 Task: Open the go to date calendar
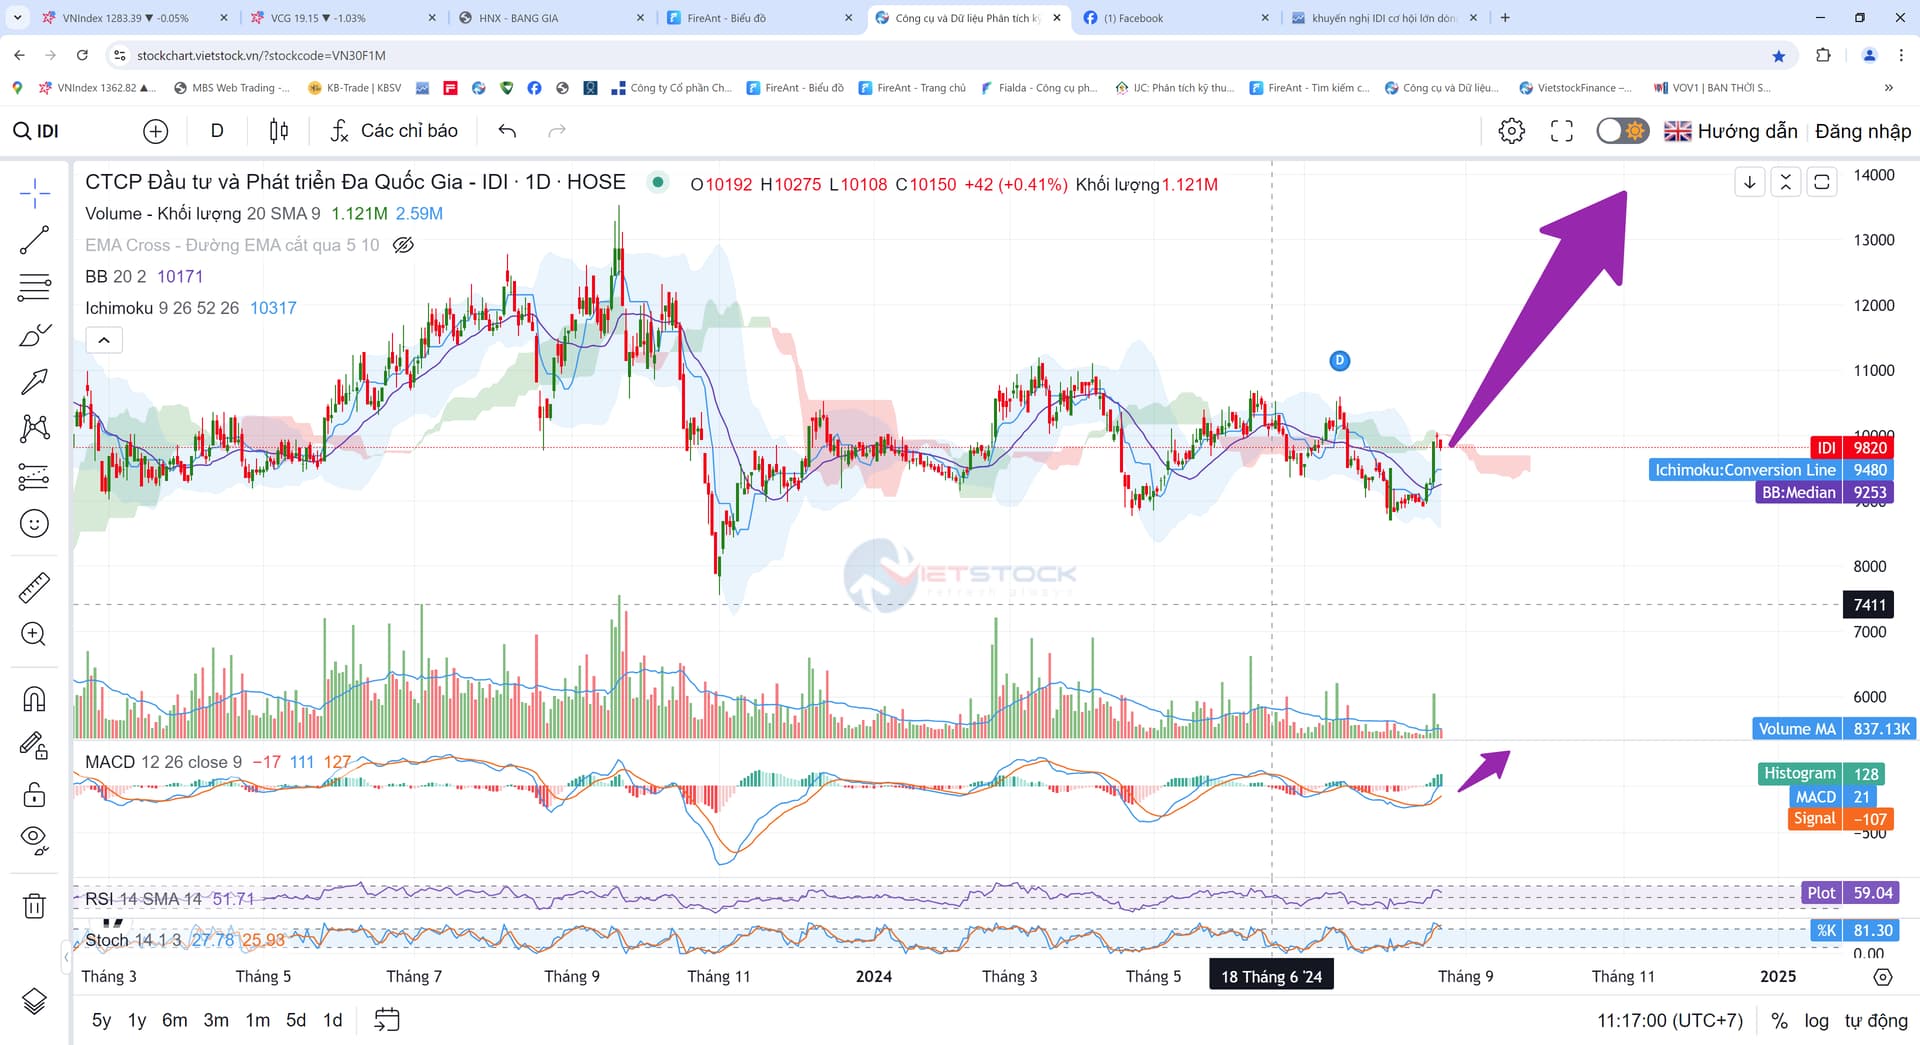[386, 1020]
